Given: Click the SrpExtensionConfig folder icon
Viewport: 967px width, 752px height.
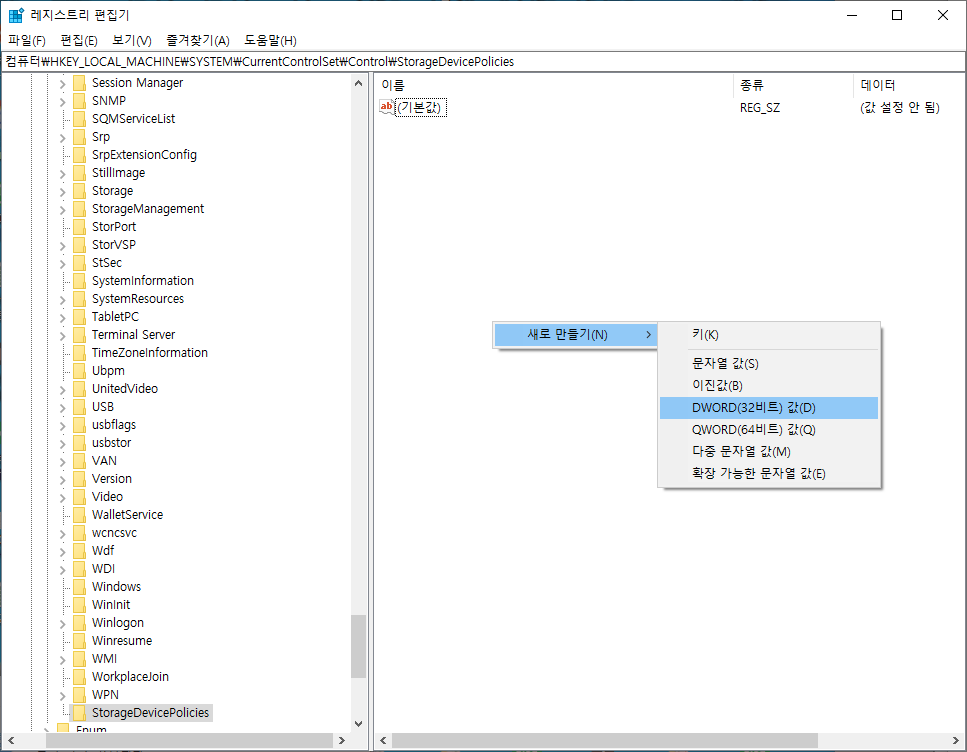Looking at the screenshot, I should click(80, 155).
